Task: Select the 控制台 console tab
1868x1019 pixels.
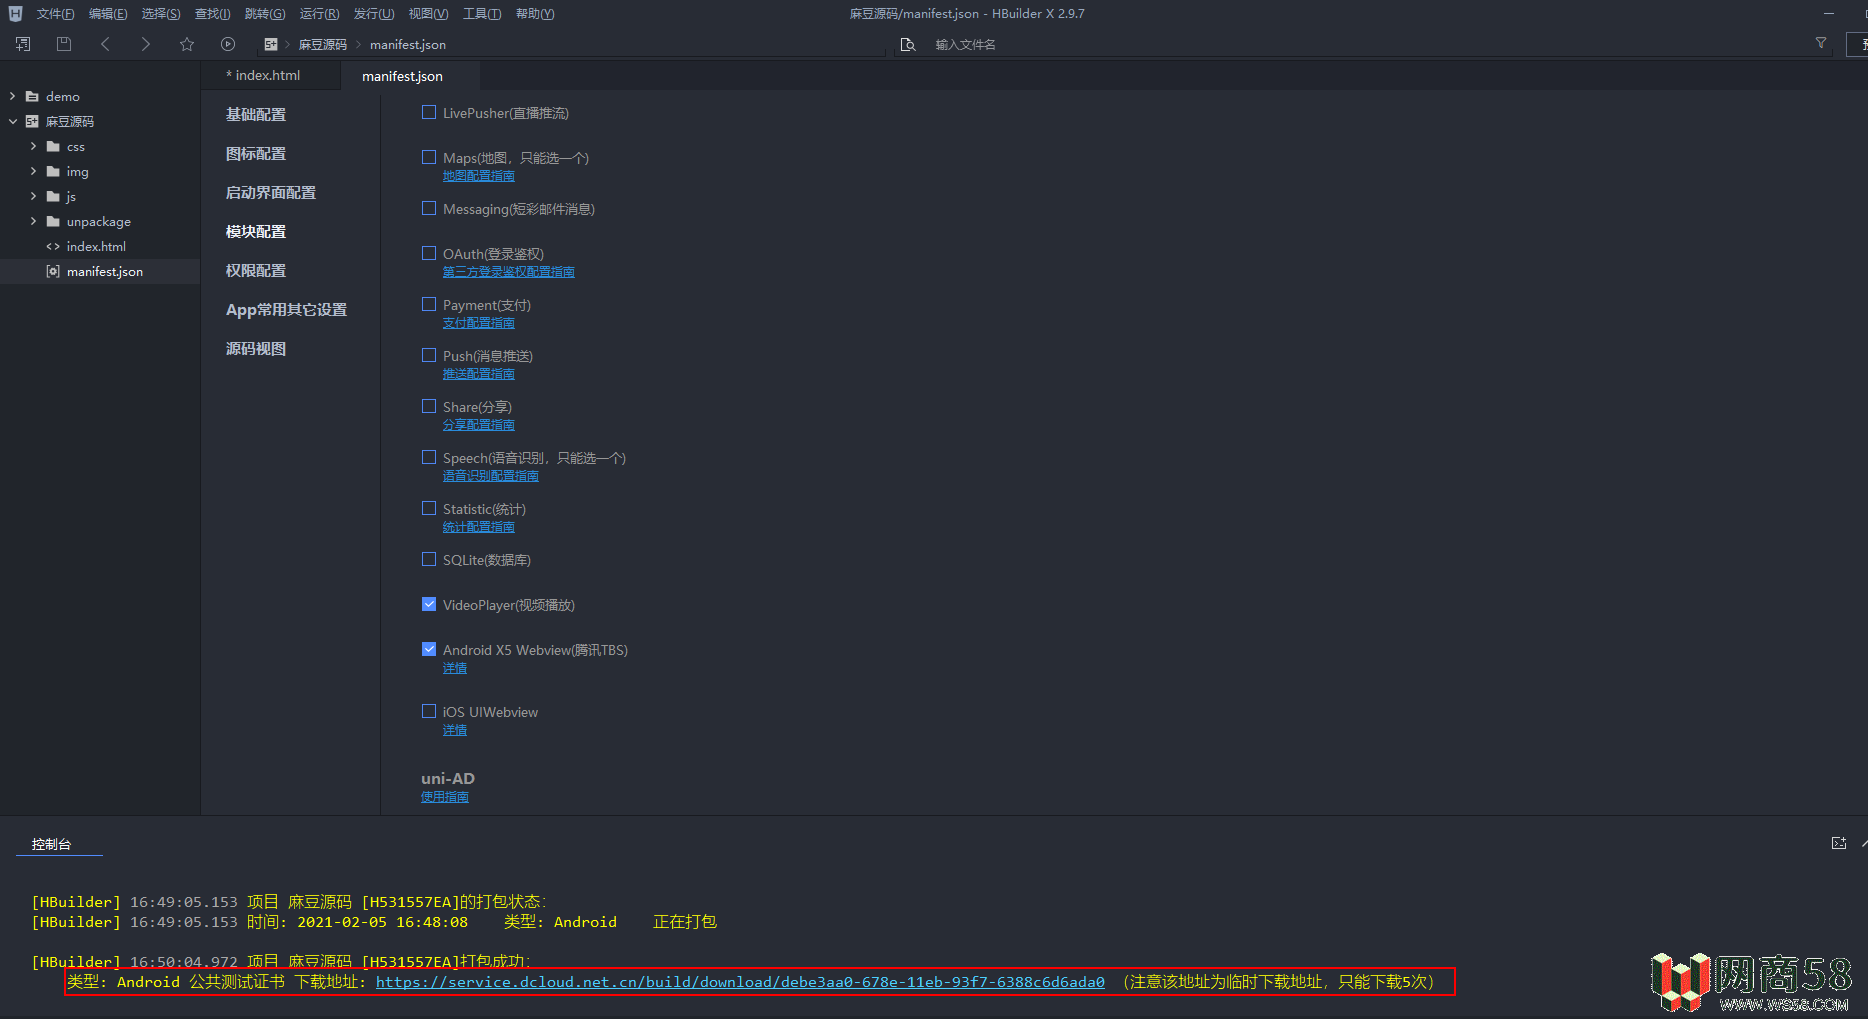Action: (x=51, y=844)
